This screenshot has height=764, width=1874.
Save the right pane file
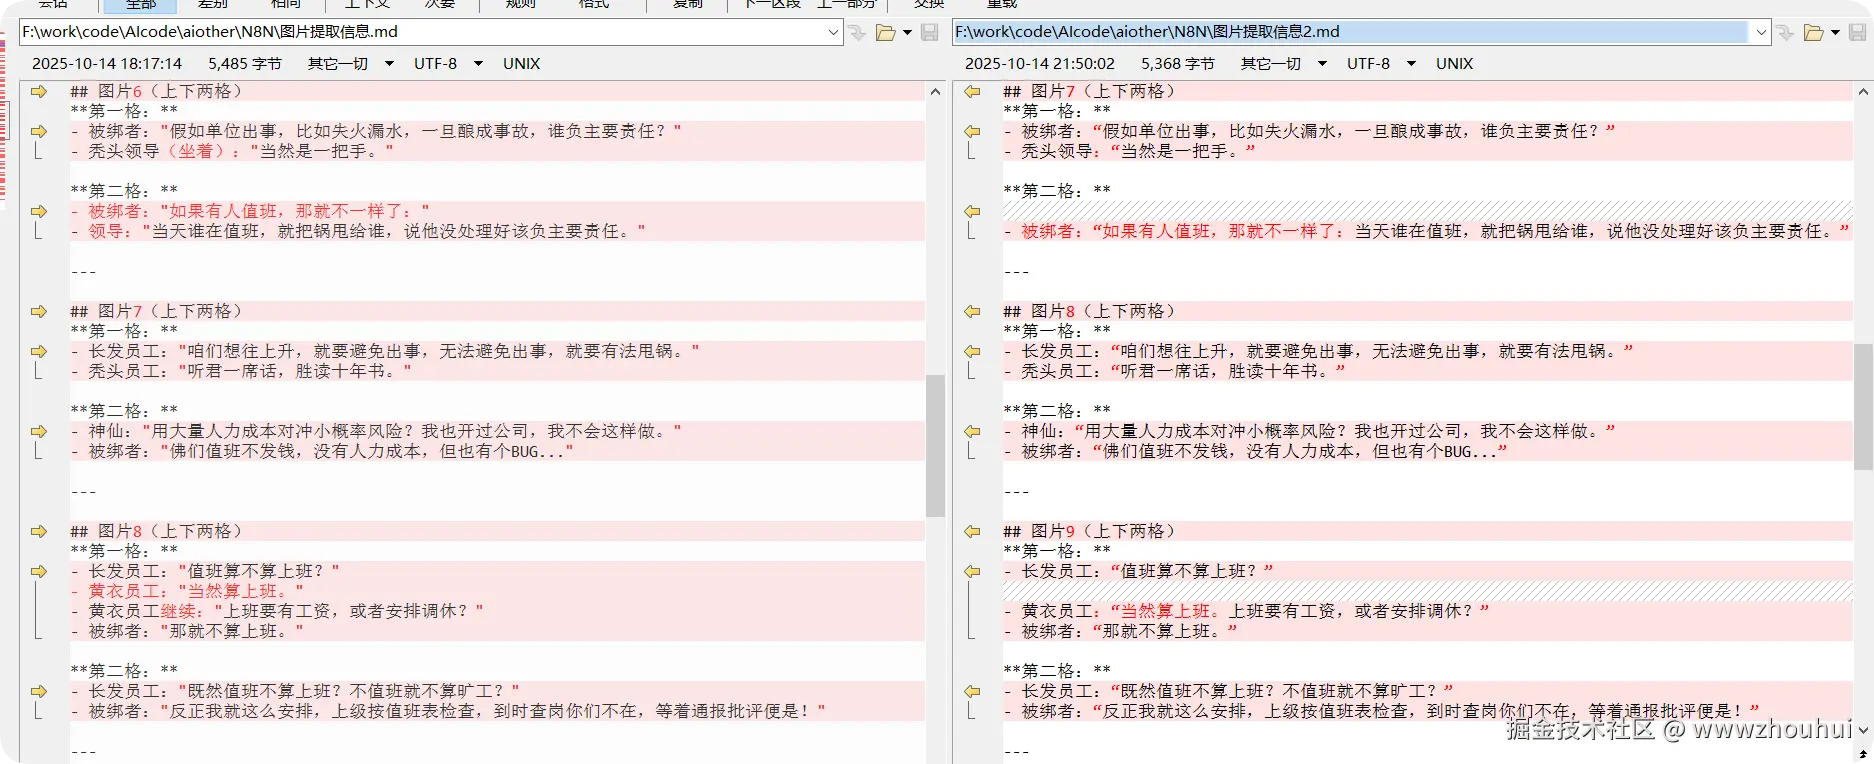pyautogui.click(x=1858, y=33)
